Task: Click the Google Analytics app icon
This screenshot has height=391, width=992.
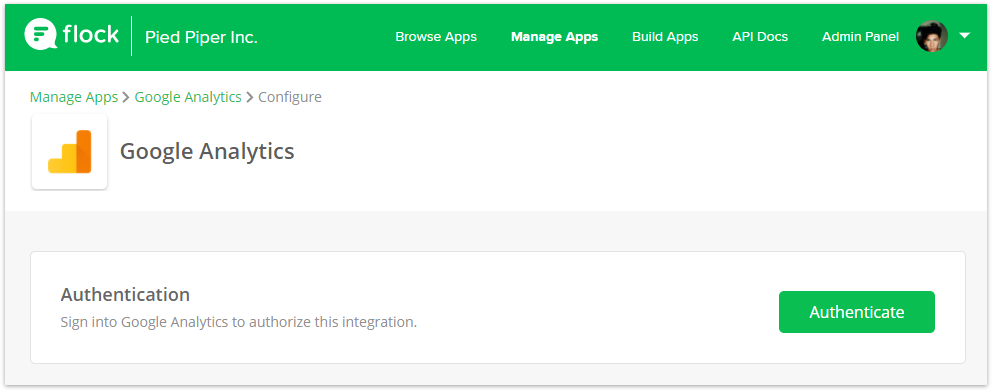Action: pos(70,151)
